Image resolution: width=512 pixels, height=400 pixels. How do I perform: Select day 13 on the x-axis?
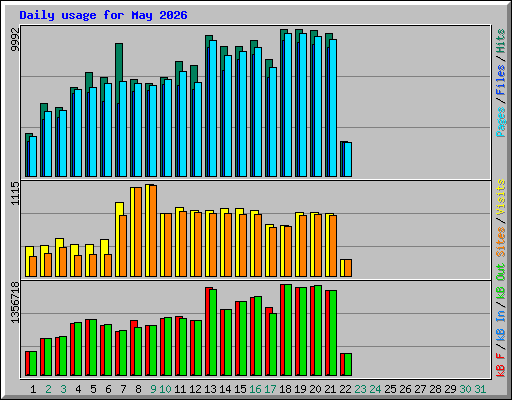210,389
